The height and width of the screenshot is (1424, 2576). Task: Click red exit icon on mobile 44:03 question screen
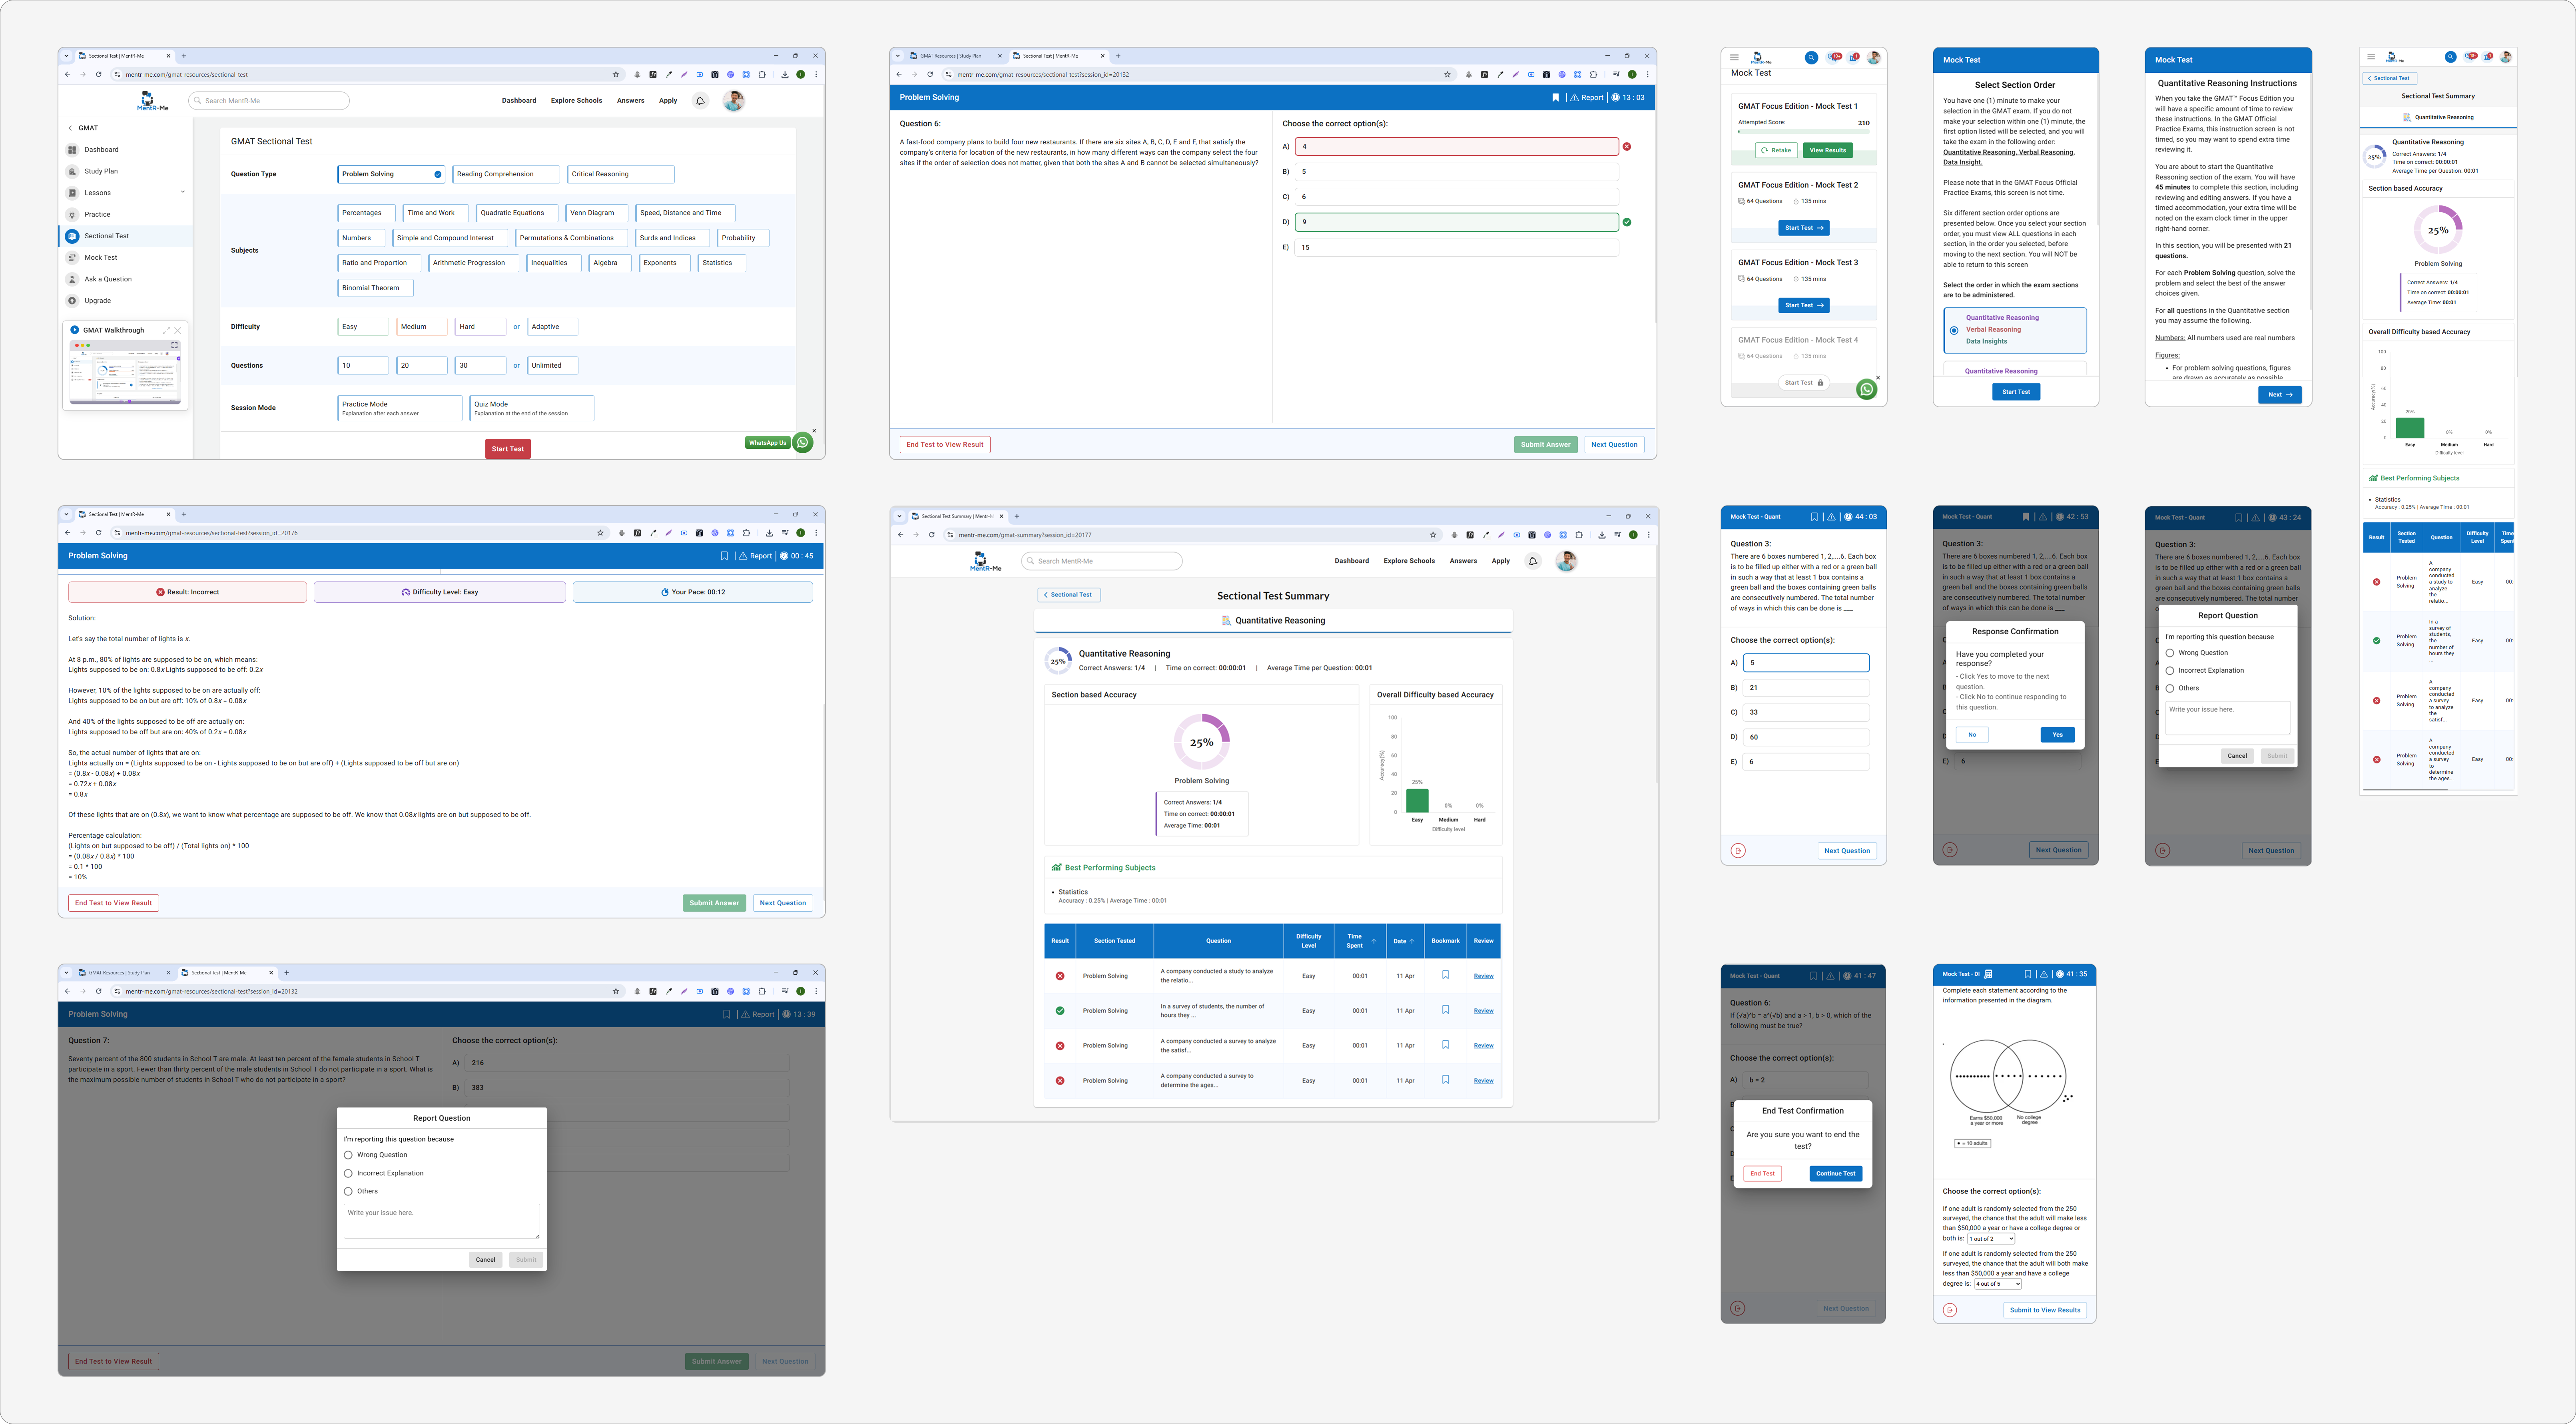coord(1738,851)
